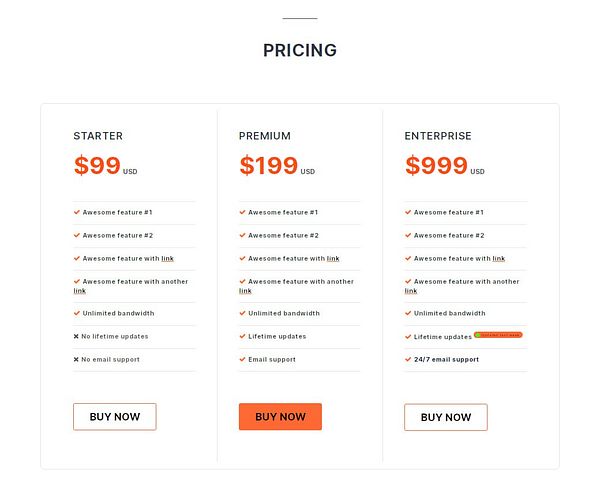The width and height of the screenshot is (600, 500).
Task: Click checkmark beside Enterprise Unlimited bandwidth
Action: click(x=408, y=314)
